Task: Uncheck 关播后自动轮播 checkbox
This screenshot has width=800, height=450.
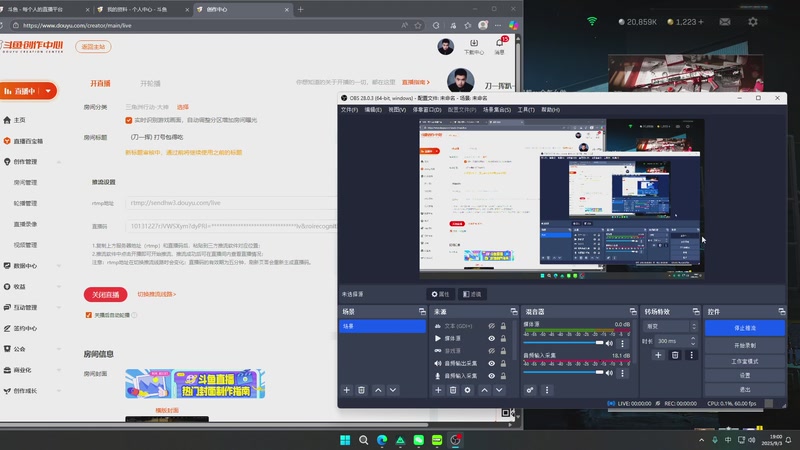Action: tap(89, 315)
